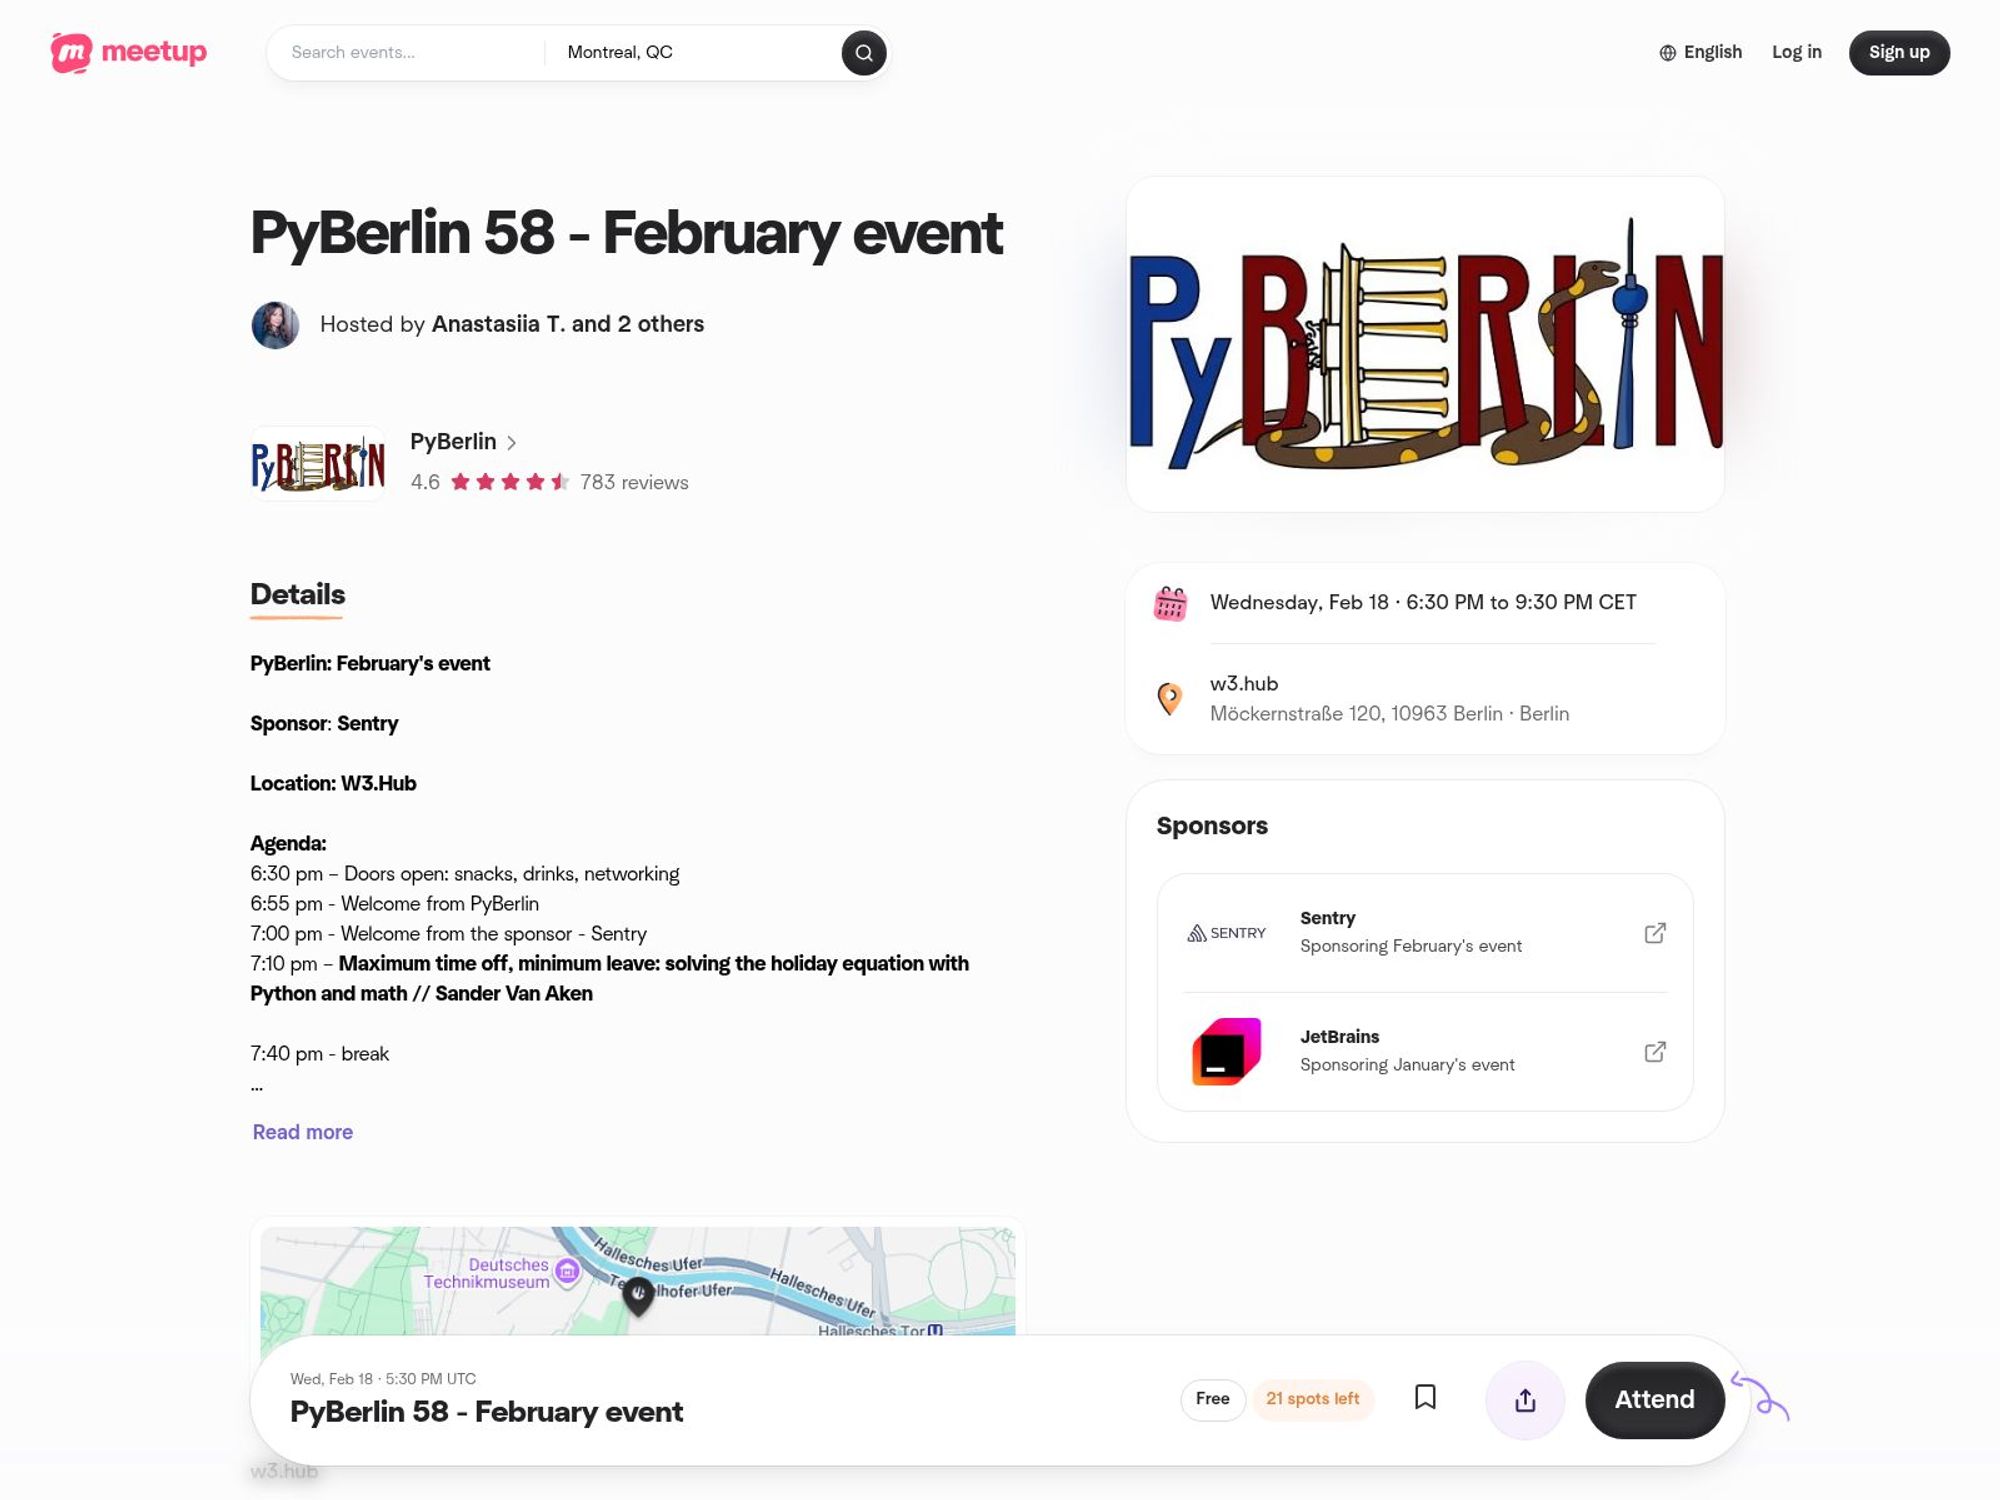Open JetBrains' page via the external link icon
Screen dimensions: 2000x1500
[1655, 1051]
